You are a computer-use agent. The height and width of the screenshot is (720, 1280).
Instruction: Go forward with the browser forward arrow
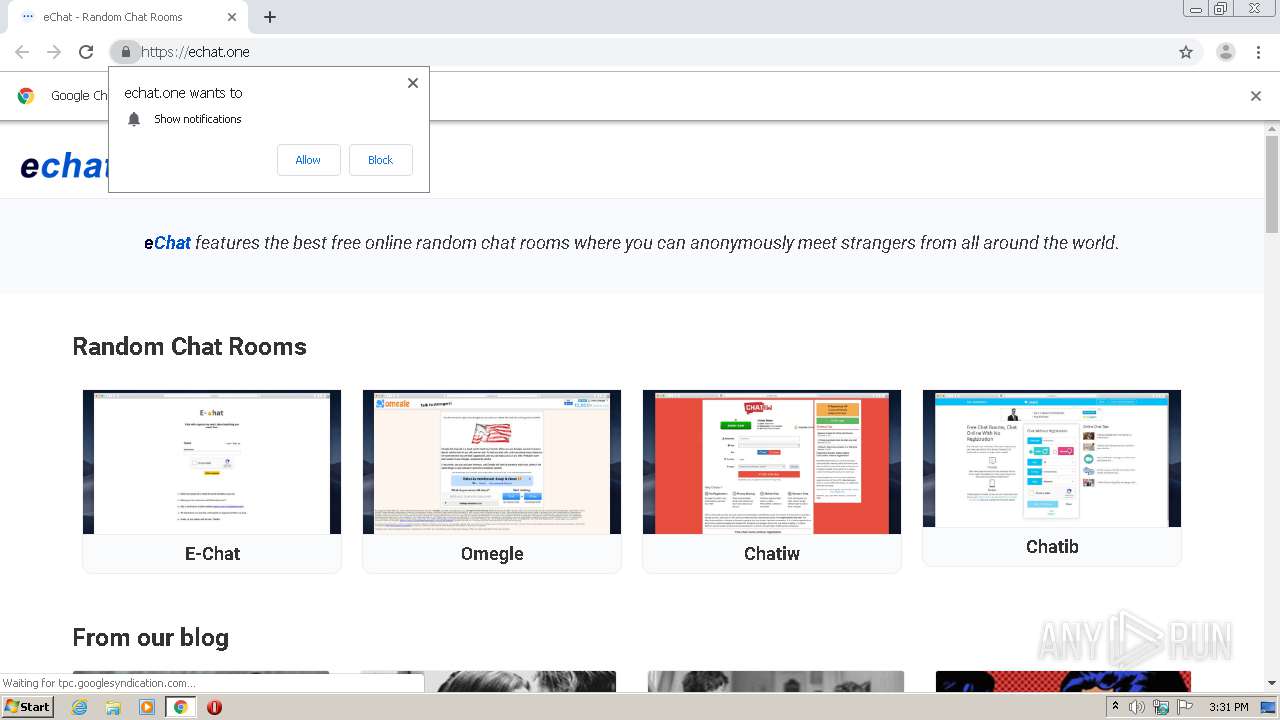[54, 52]
